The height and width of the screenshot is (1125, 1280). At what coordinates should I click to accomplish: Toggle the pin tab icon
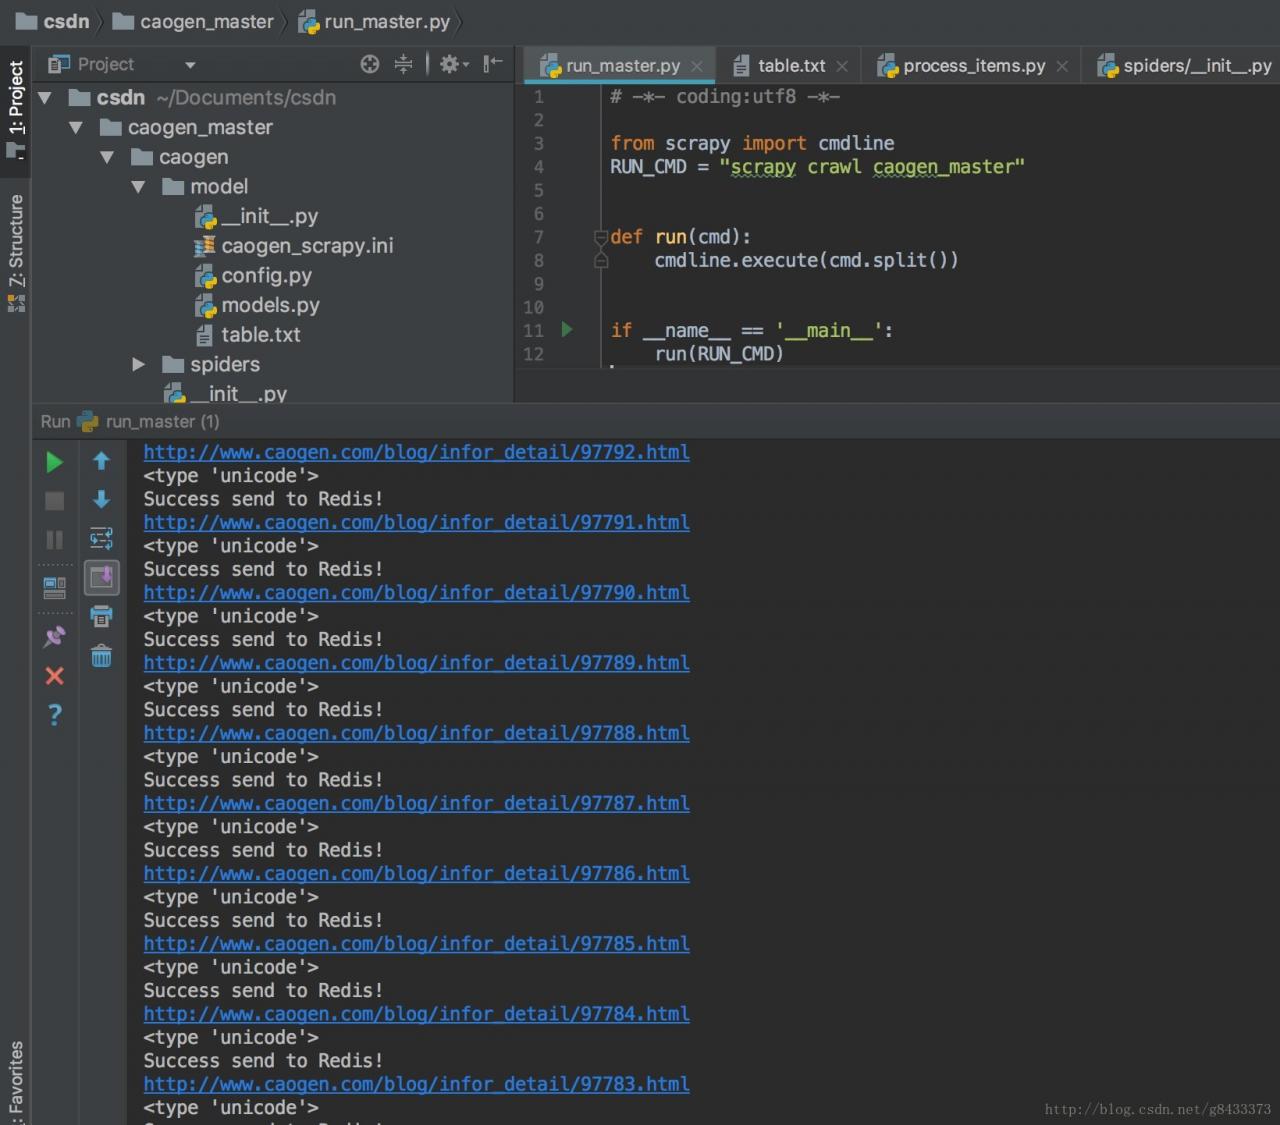(55, 636)
